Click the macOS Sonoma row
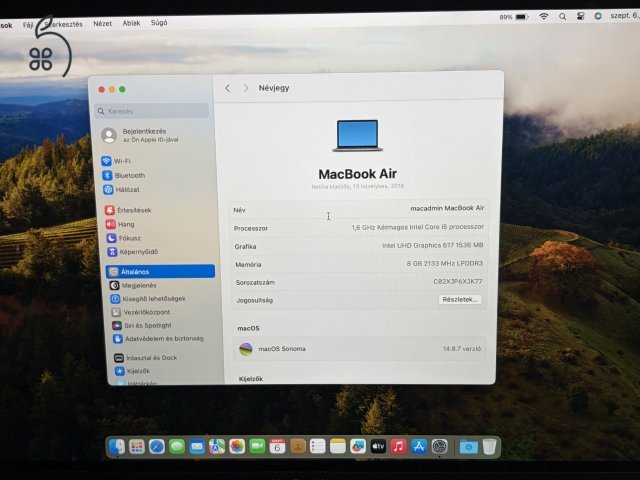 pos(360,349)
